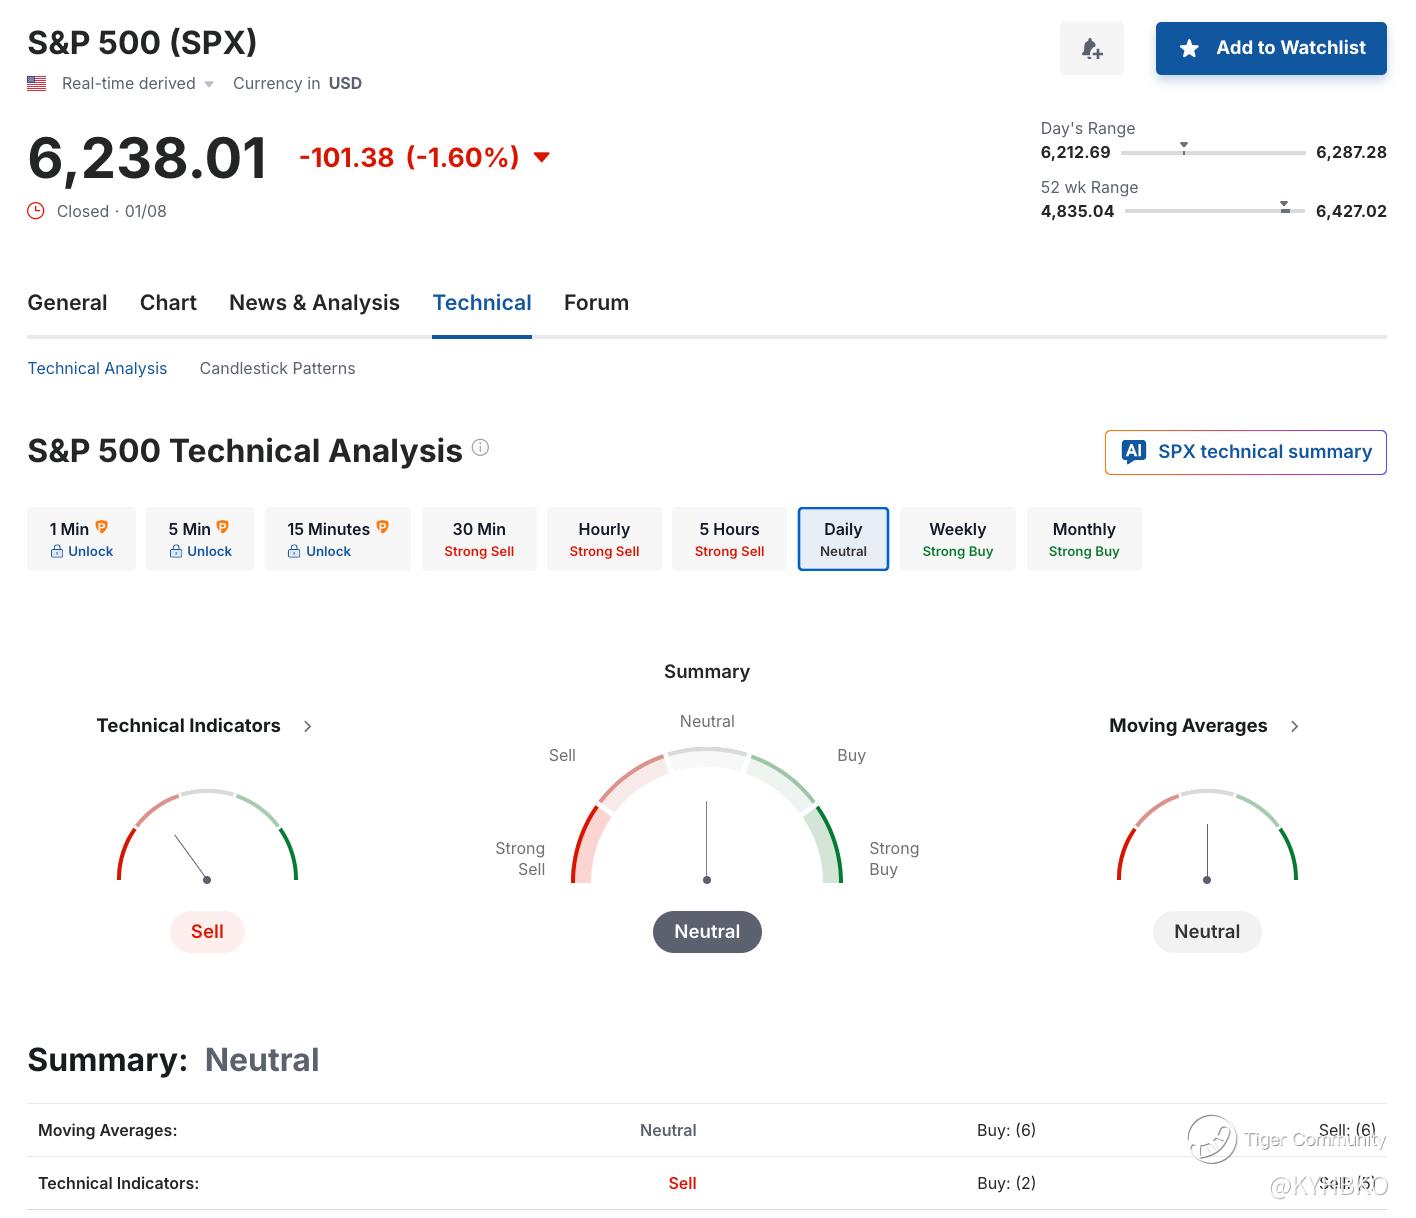Viewport: 1416px width, 1218px height.
Task: Click Add to Watchlist button
Action: (x=1270, y=48)
